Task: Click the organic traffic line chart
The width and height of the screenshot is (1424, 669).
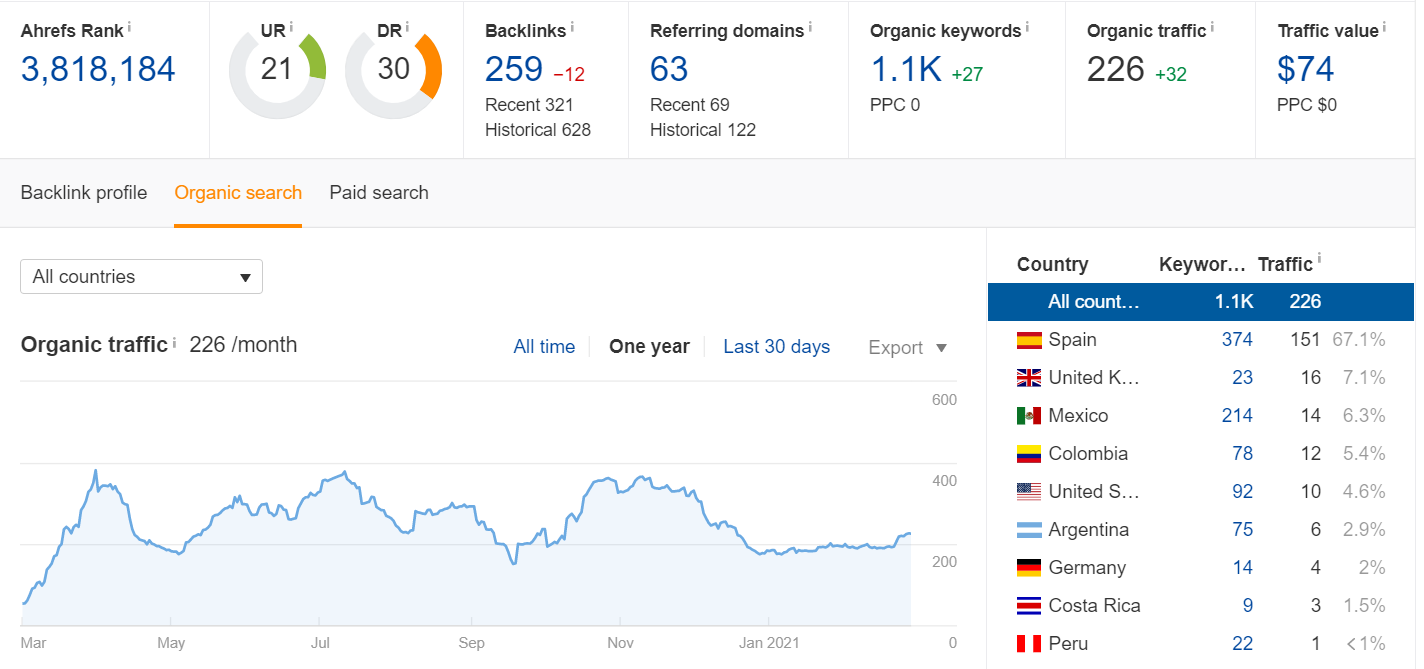Action: [467, 545]
